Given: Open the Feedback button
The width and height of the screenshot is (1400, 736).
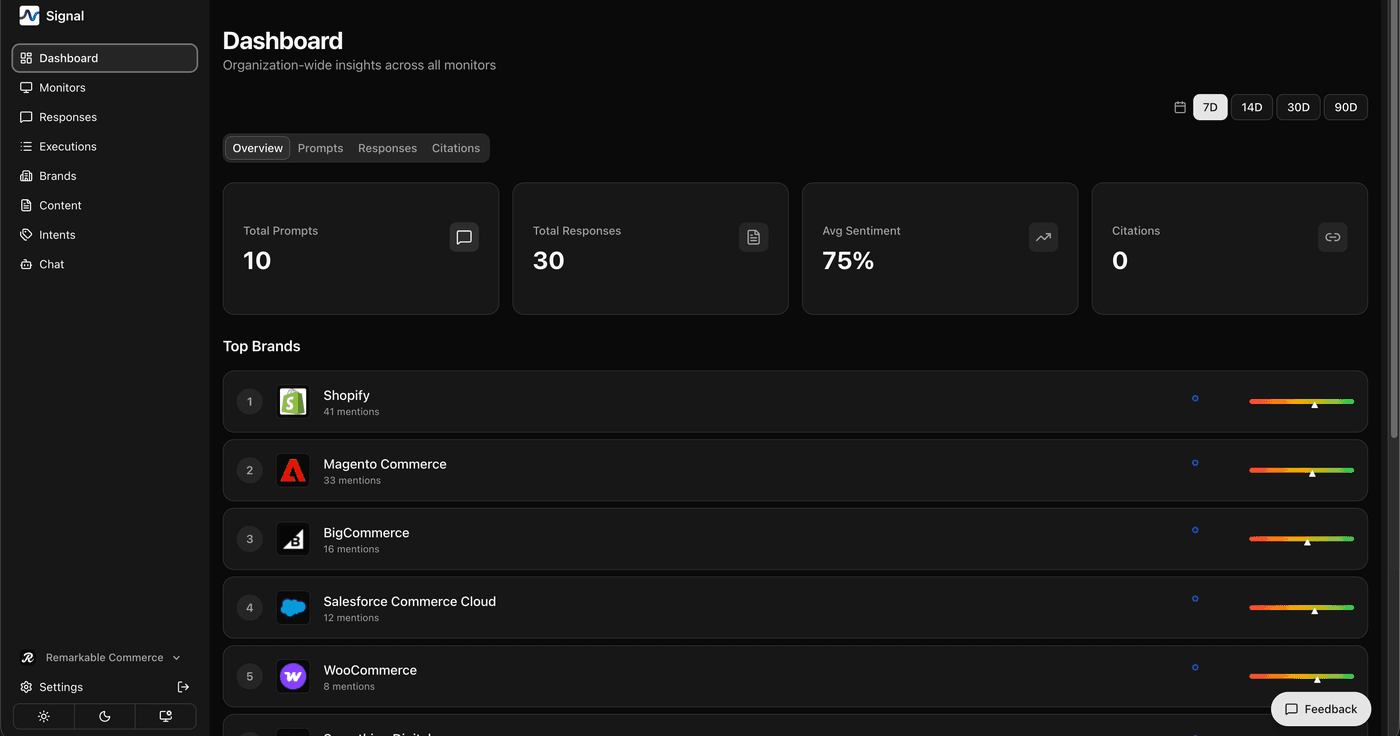Looking at the screenshot, I should [1321, 709].
